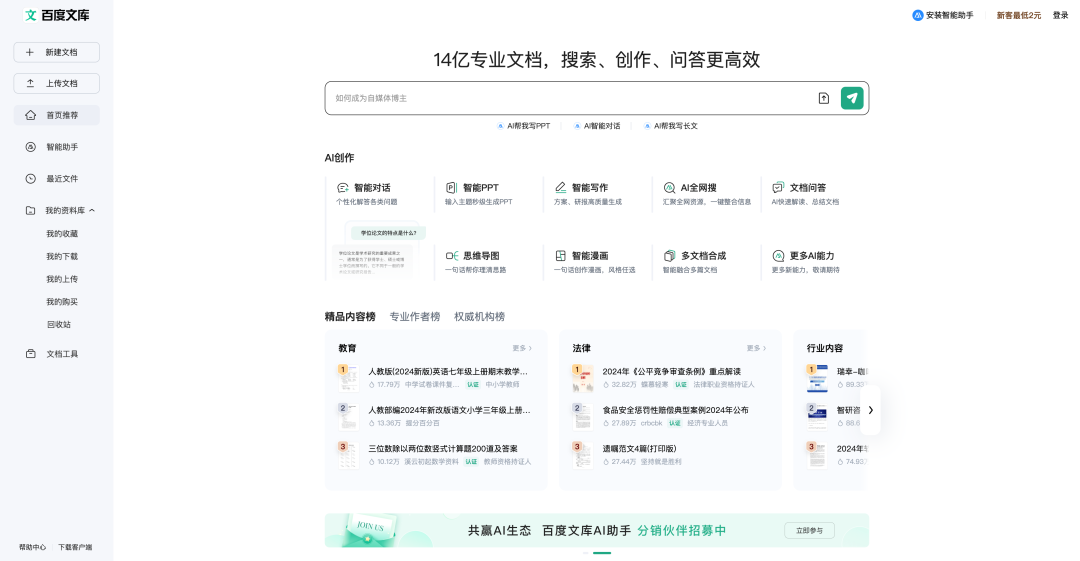Open the 最近文件 clock icon
This screenshot has height=561, width=1080.
[30, 178]
